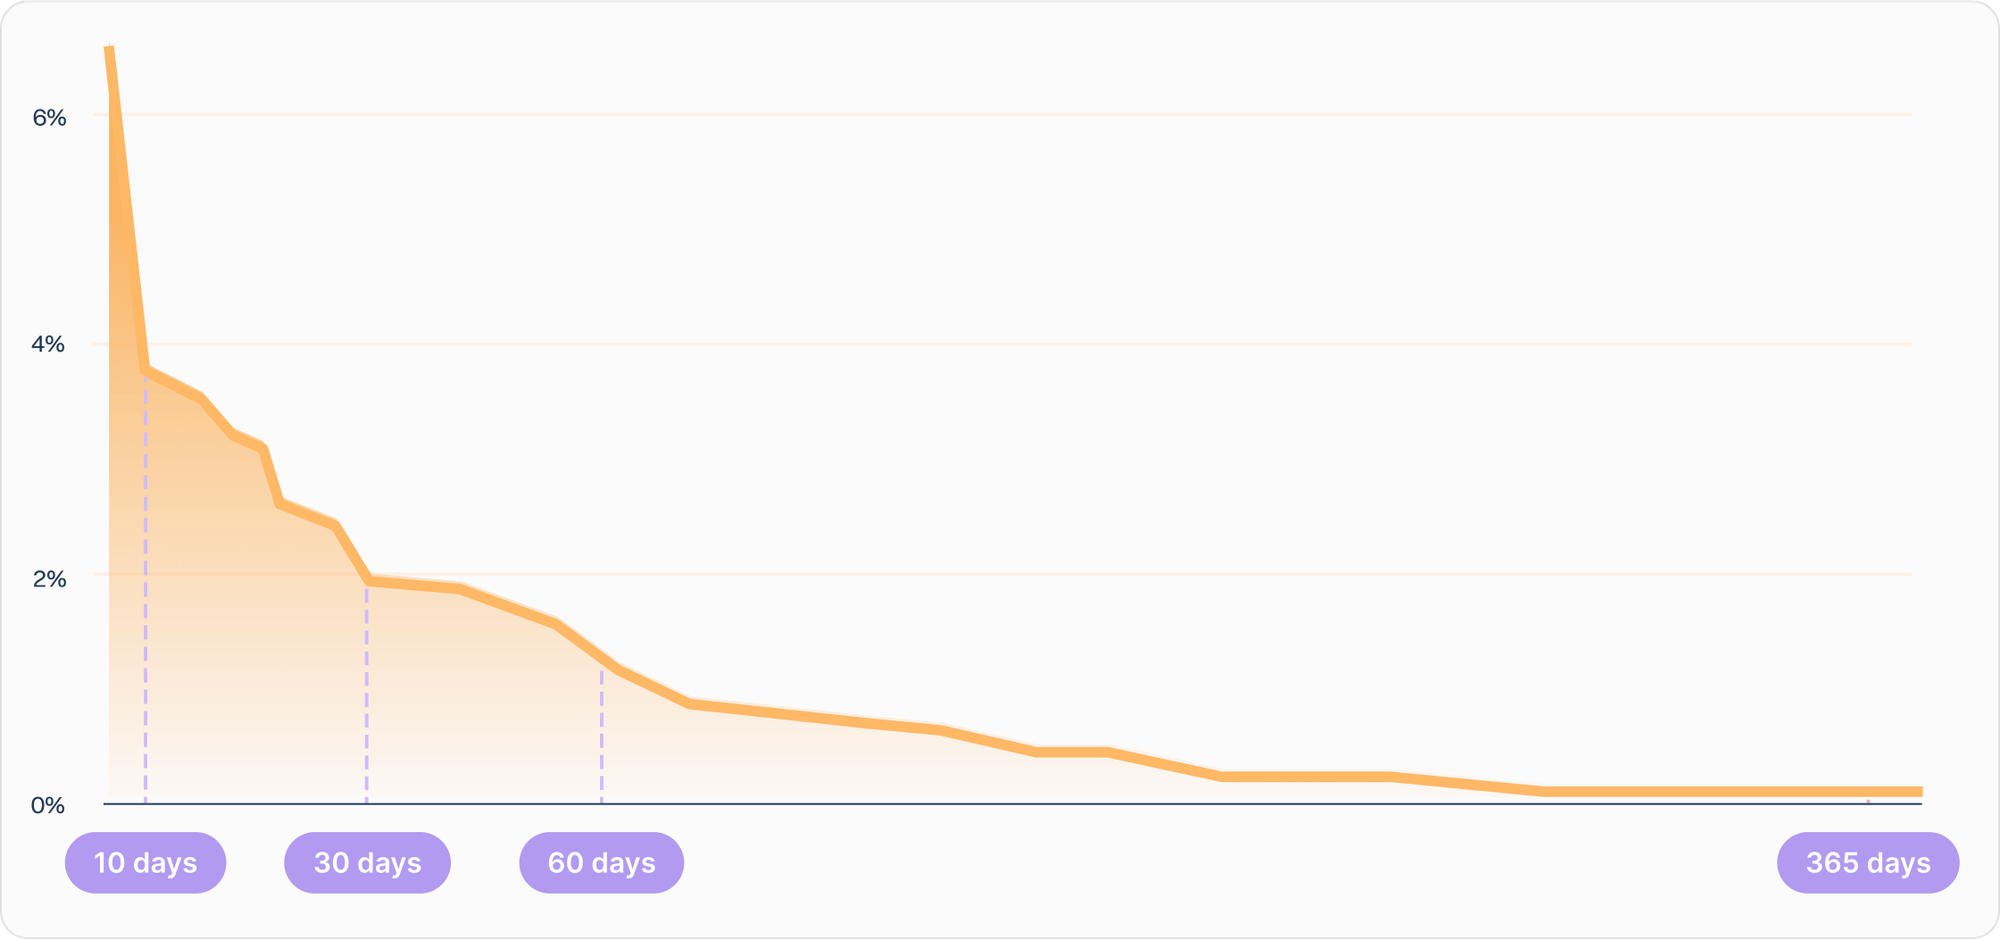
Task: Select the "30 days" pill label
Action: click(367, 862)
